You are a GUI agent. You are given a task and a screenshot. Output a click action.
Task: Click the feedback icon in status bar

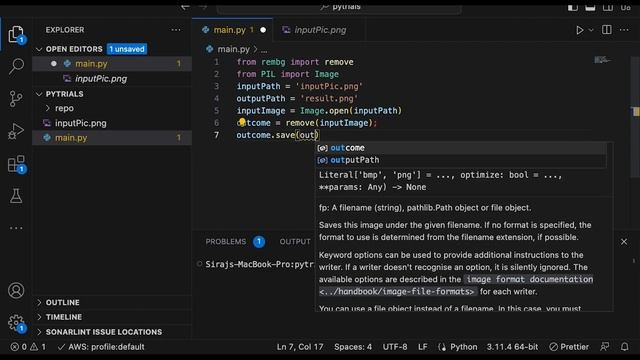pyautogui.click(x=604, y=347)
